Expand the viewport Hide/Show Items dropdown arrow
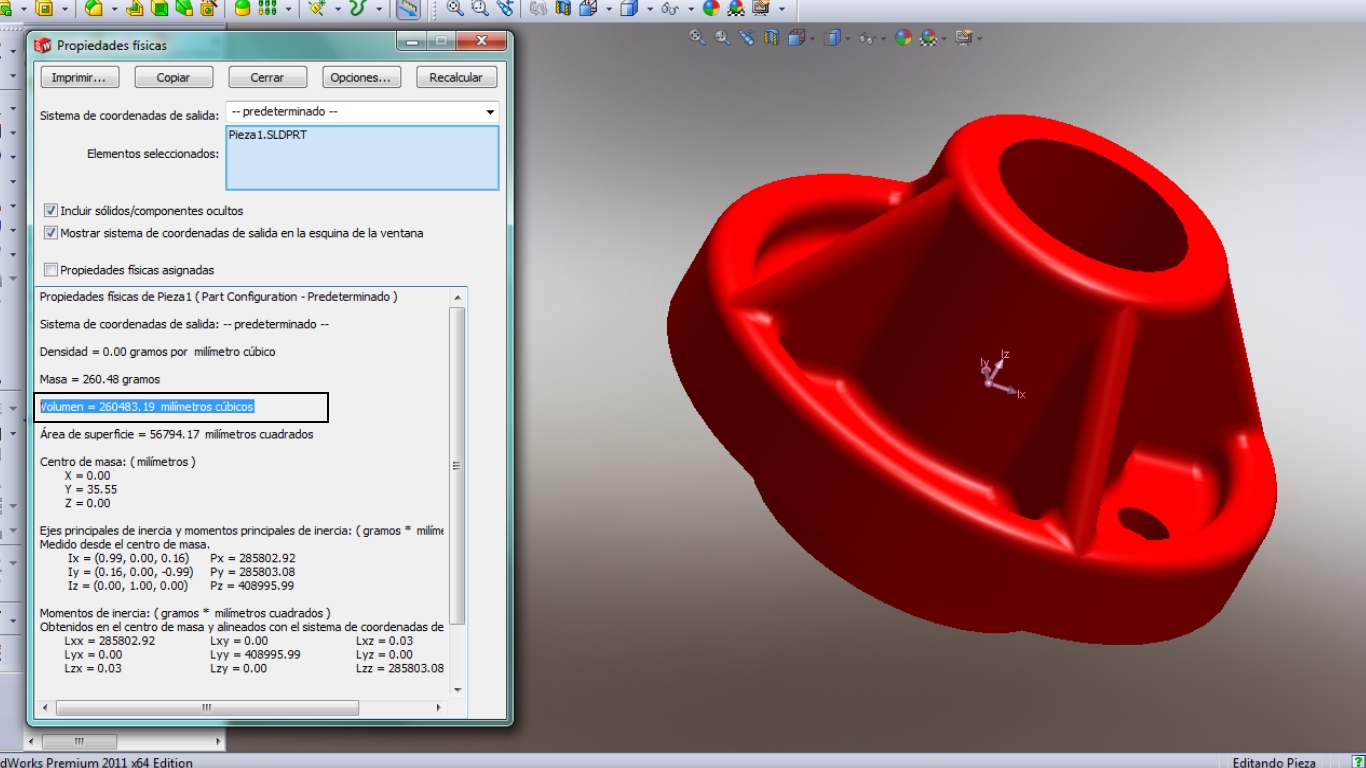1366x768 pixels. (x=883, y=39)
